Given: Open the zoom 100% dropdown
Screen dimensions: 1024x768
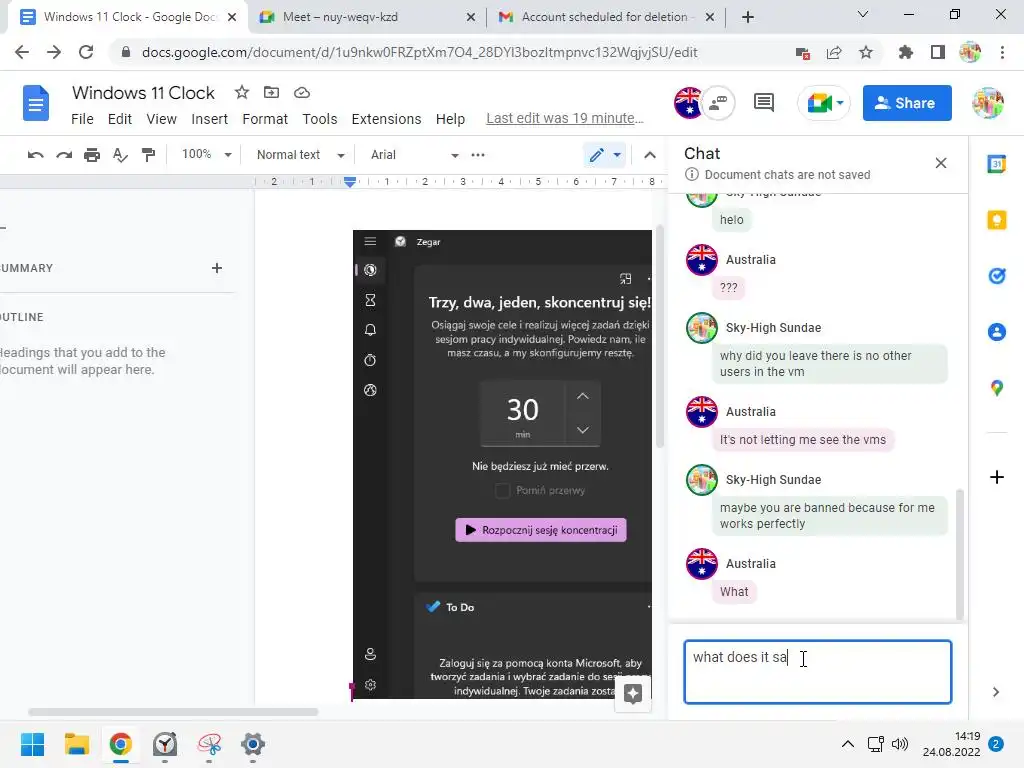Looking at the screenshot, I should (x=206, y=155).
